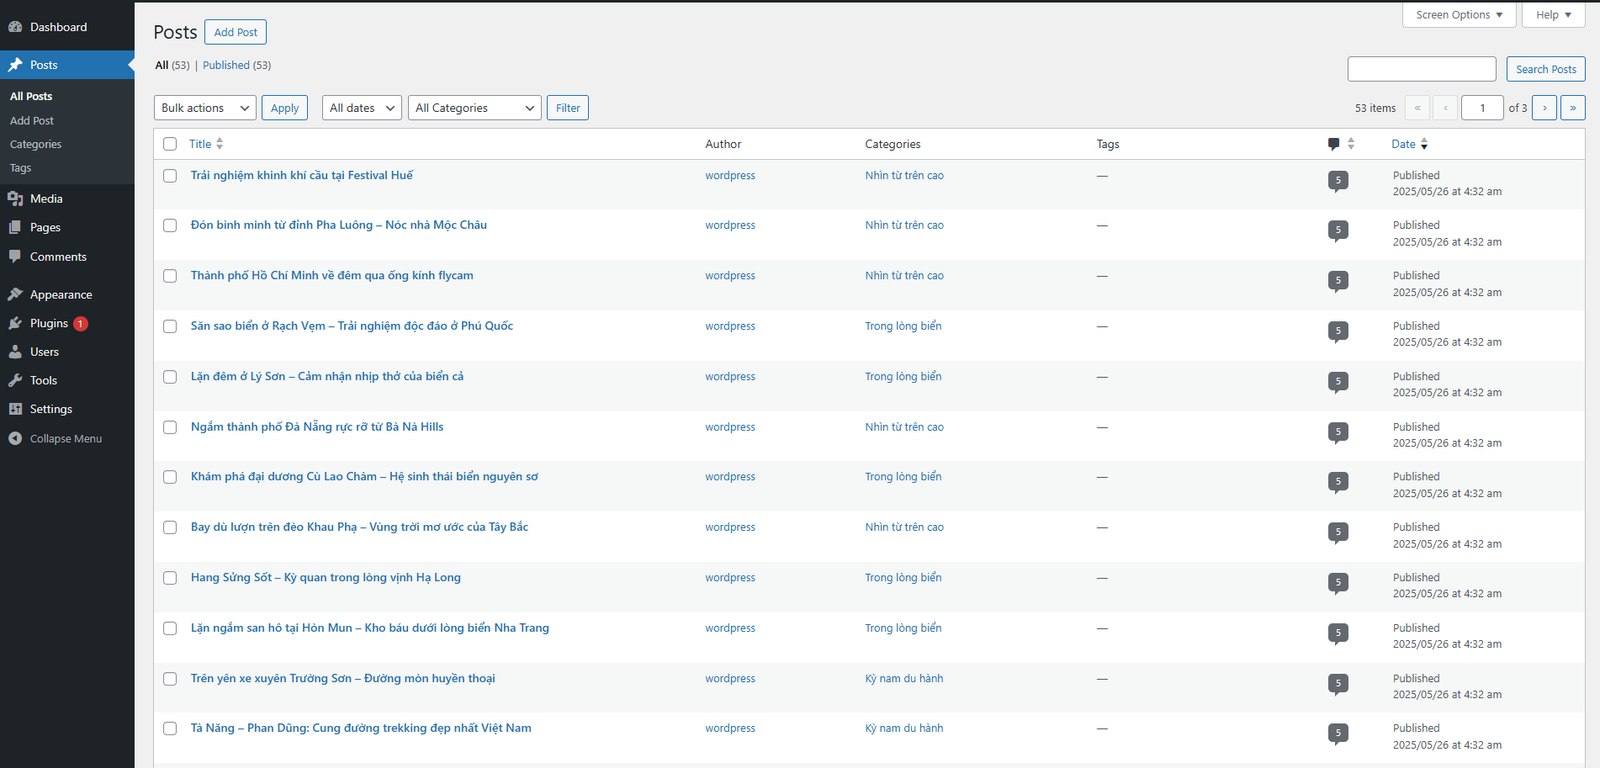Open Media via its sidebar icon
This screenshot has height=768, width=1600.
15,199
